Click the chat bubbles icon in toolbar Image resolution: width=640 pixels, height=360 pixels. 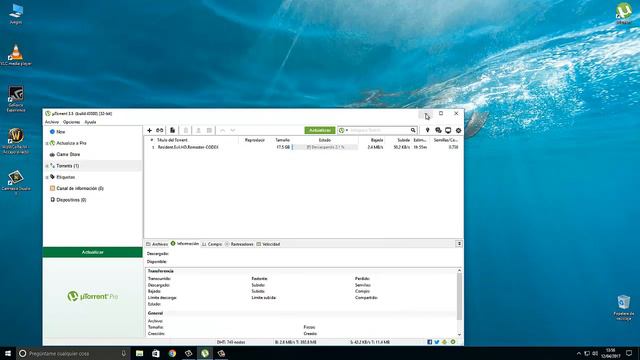coord(438,130)
